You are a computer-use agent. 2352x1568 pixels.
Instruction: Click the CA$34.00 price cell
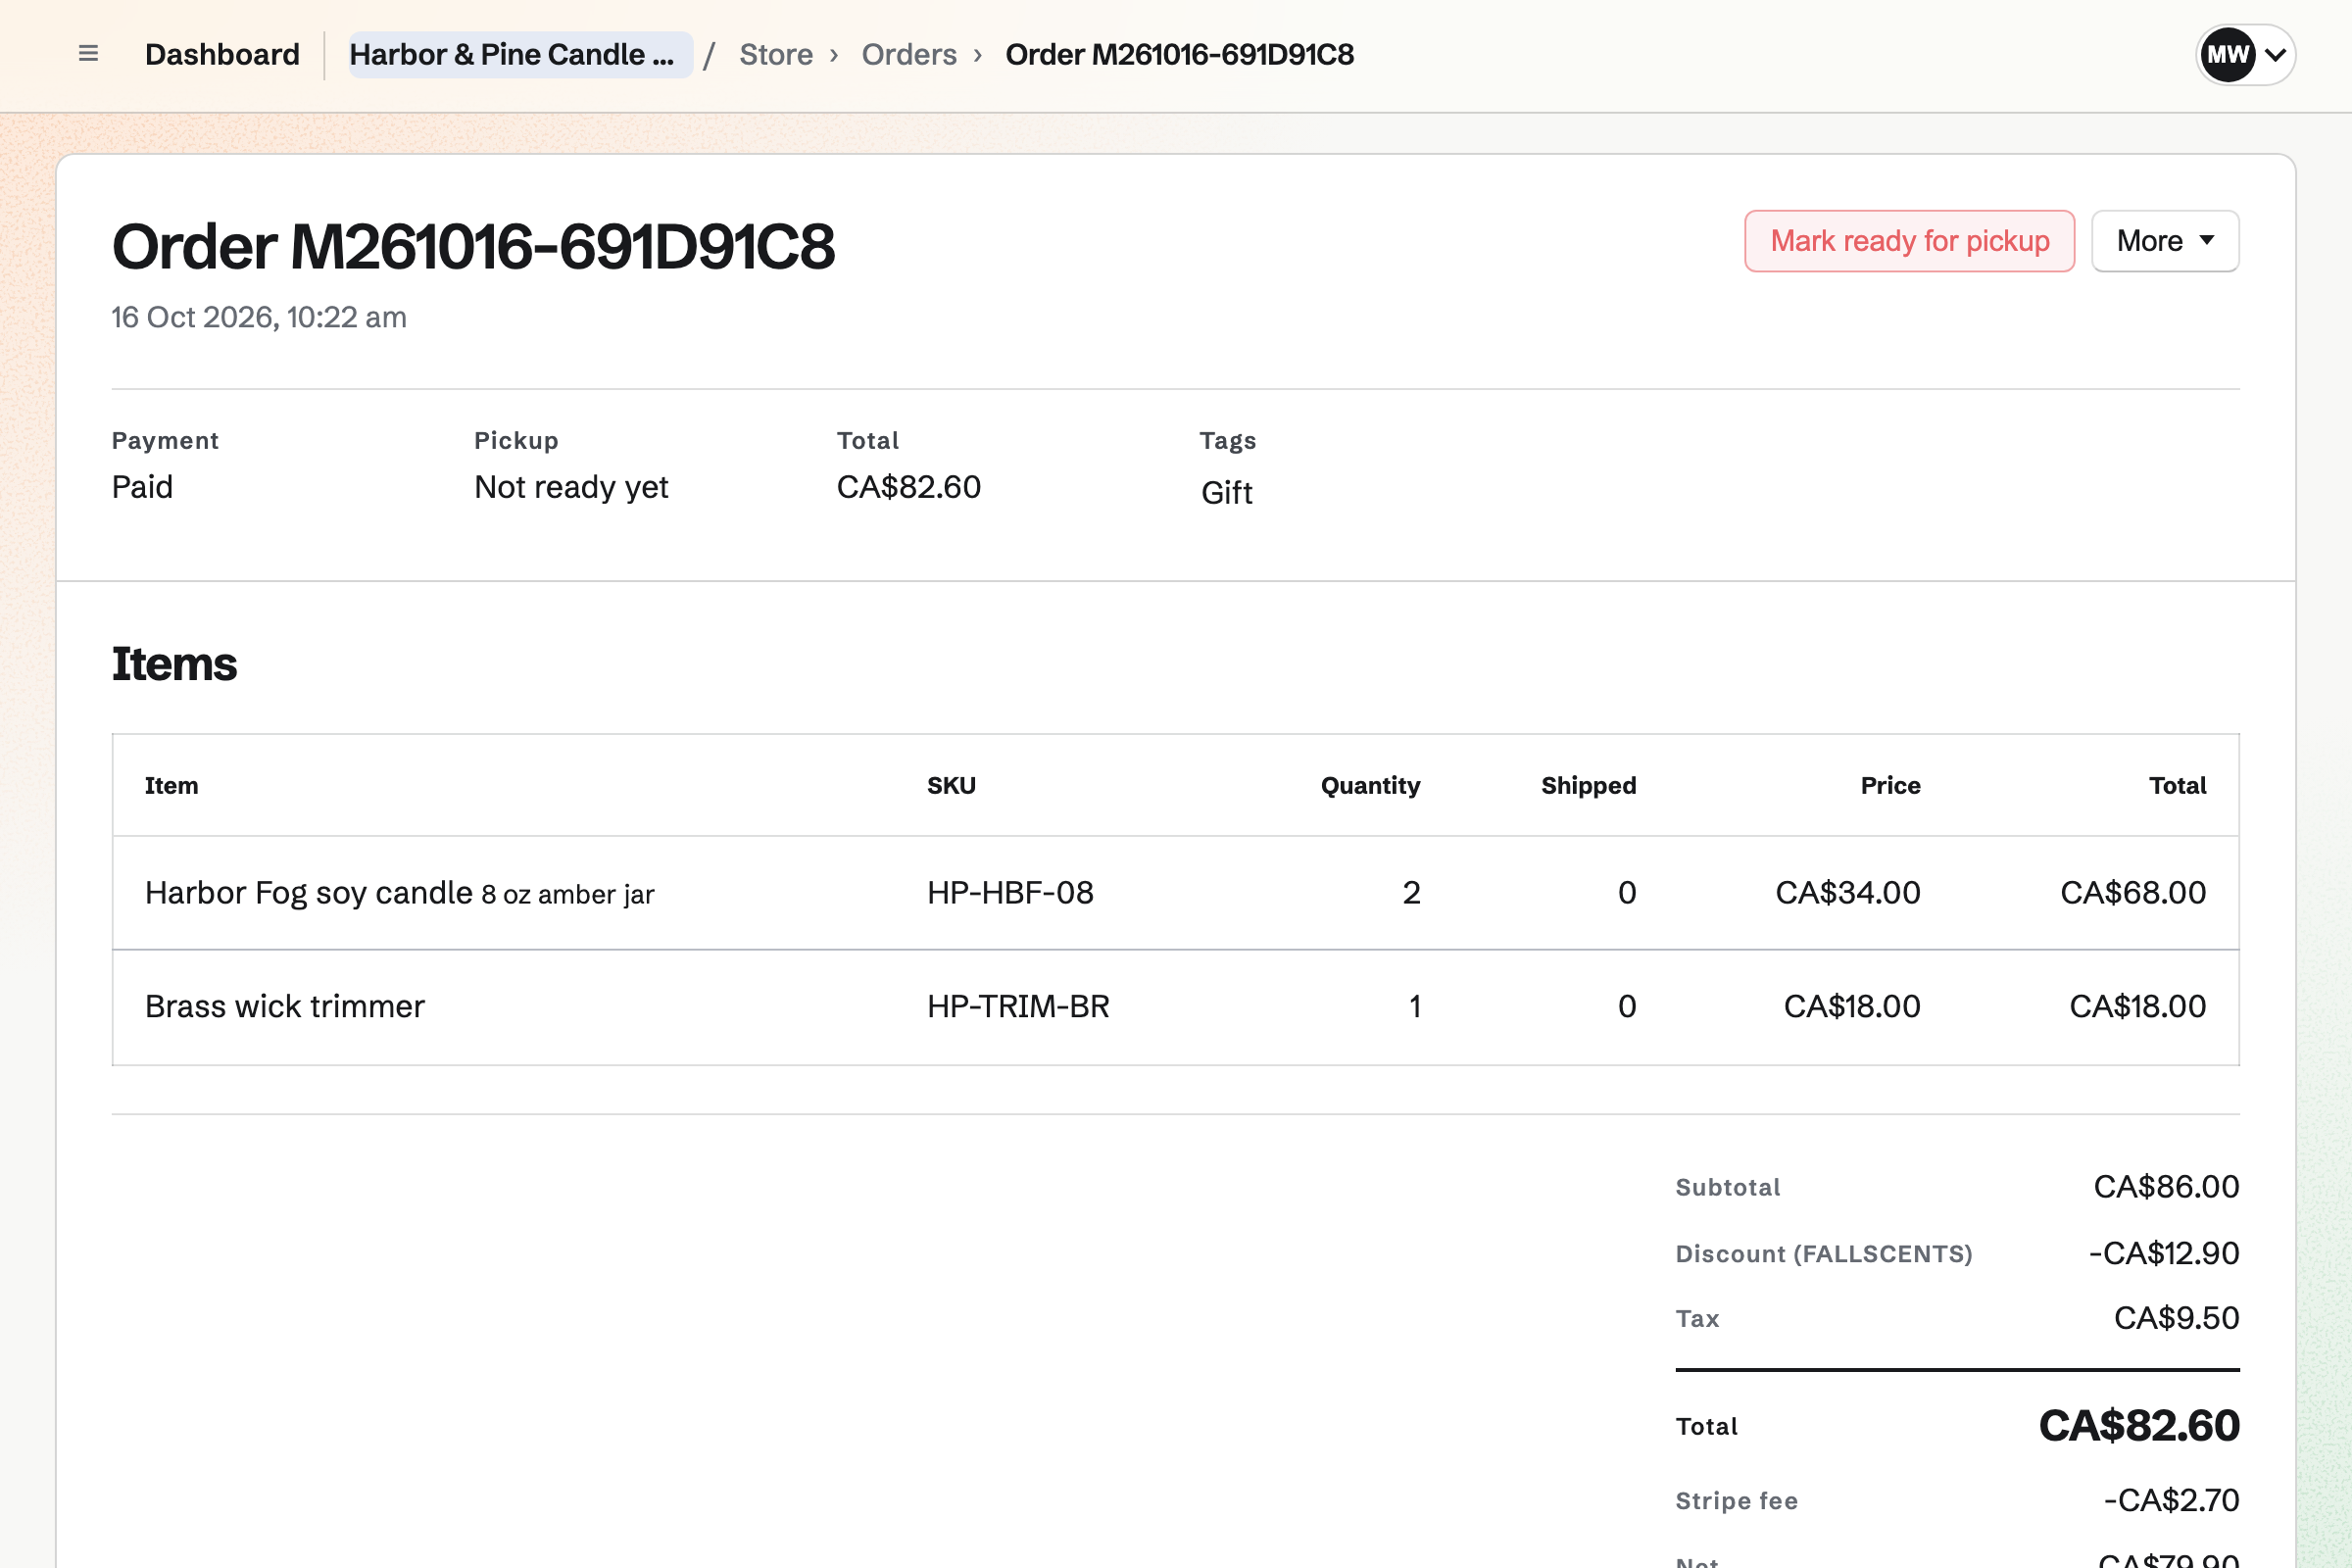[1848, 893]
